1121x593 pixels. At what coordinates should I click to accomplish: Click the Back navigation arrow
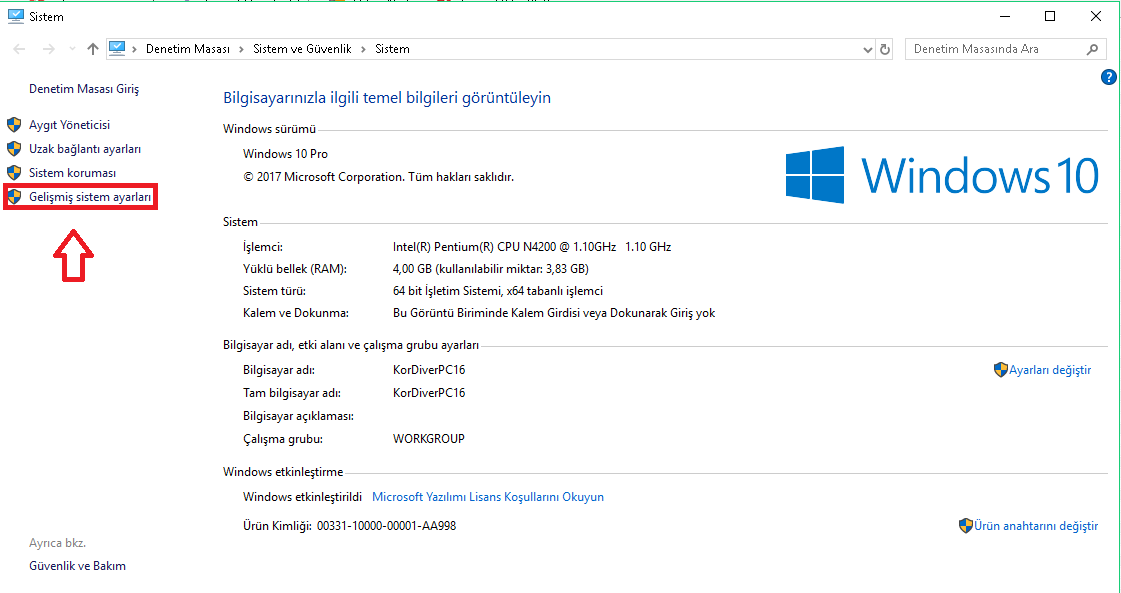pyautogui.click(x=19, y=49)
